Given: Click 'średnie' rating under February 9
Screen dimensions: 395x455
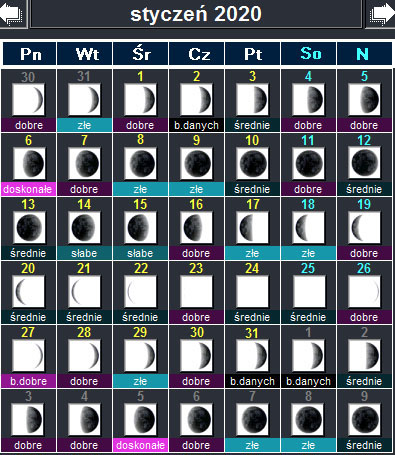Looking at the screenshot, I should point(364,445).
